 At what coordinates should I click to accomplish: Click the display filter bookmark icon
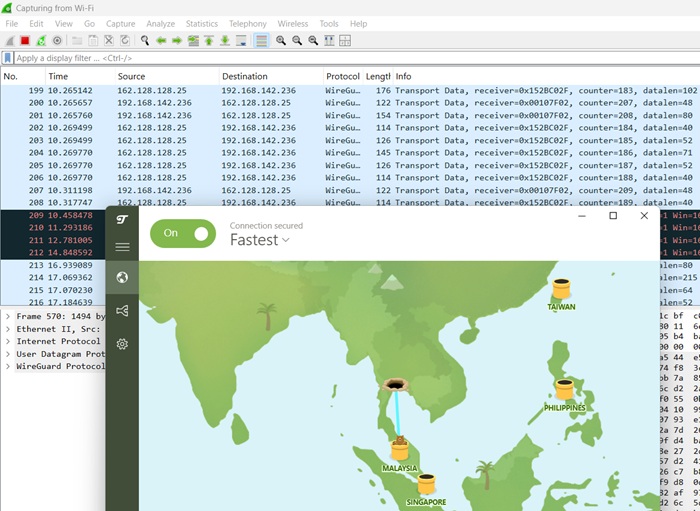tap(7, 58)
